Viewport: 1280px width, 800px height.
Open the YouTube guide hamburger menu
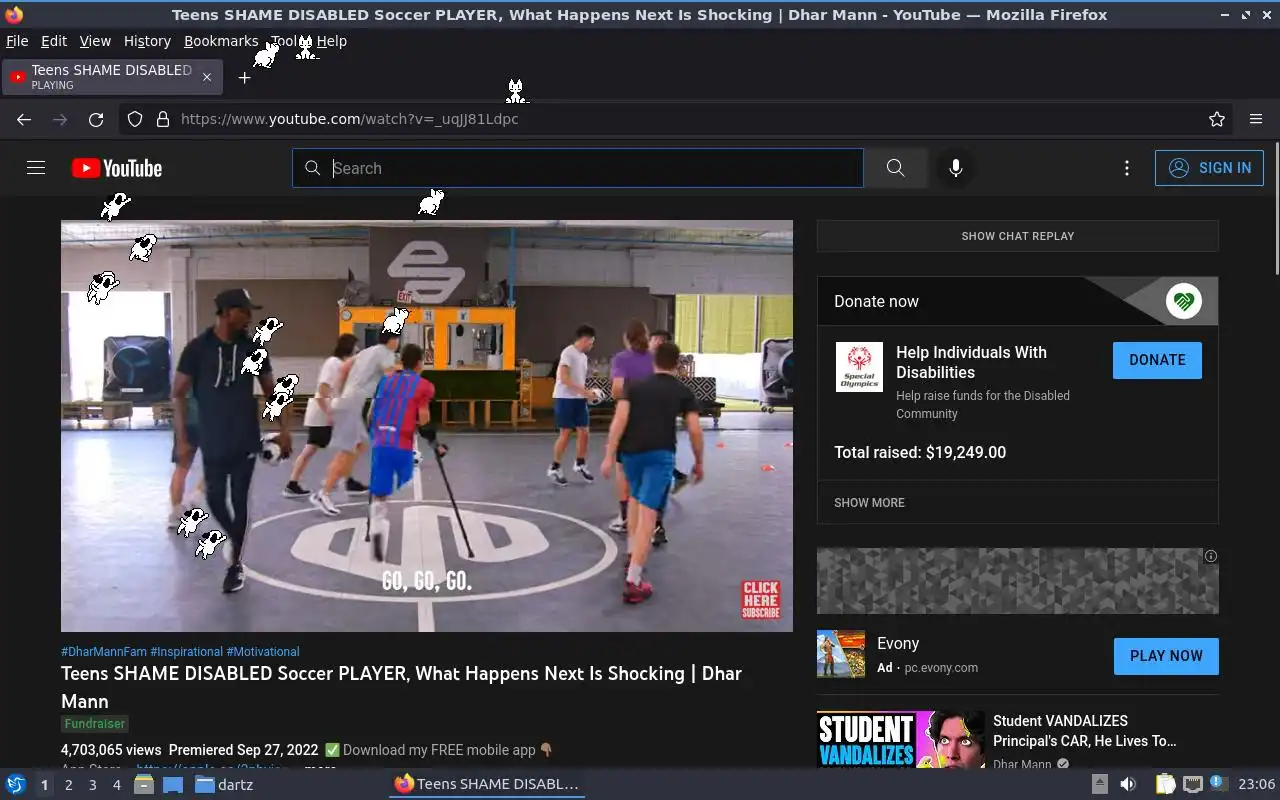pyautogui.click(x=36, y=168)
